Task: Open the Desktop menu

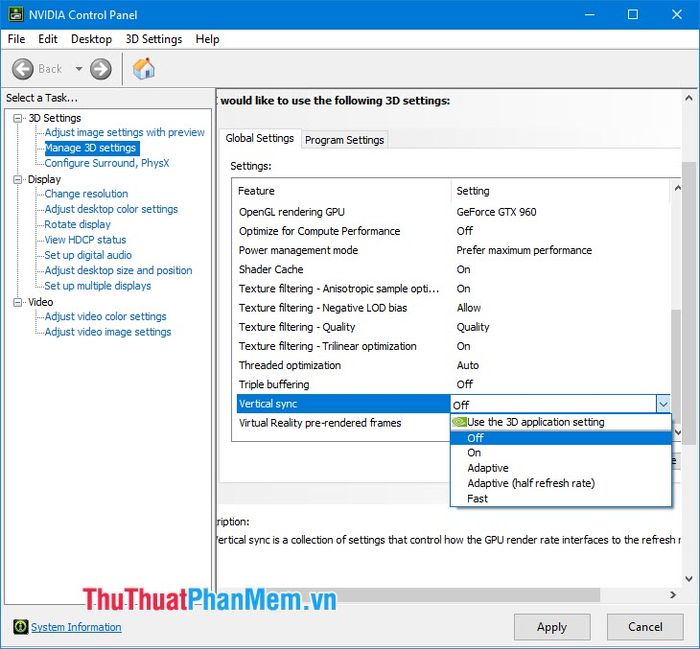Action: [91, 39]
